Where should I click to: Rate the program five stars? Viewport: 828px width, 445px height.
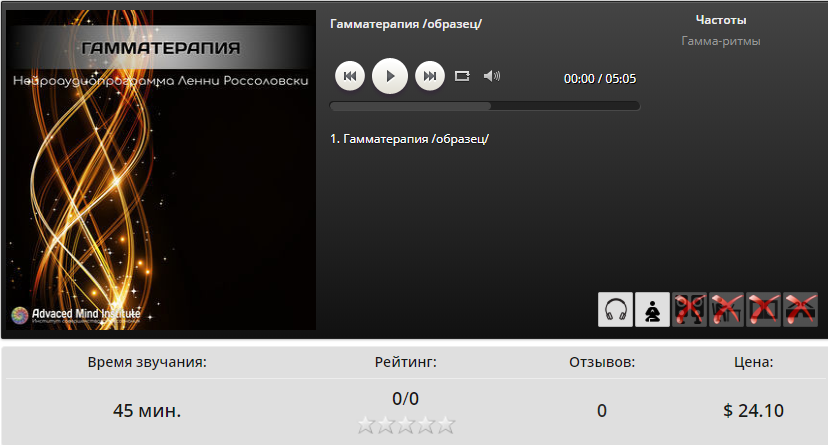click(446, 424)
